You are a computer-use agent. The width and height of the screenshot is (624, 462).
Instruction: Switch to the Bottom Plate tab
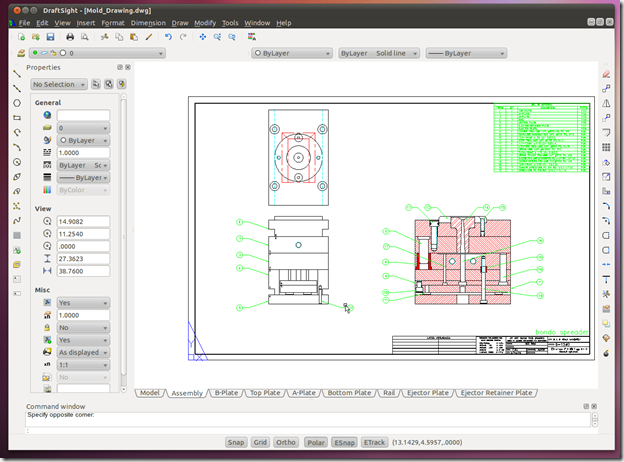coord(349,393)
